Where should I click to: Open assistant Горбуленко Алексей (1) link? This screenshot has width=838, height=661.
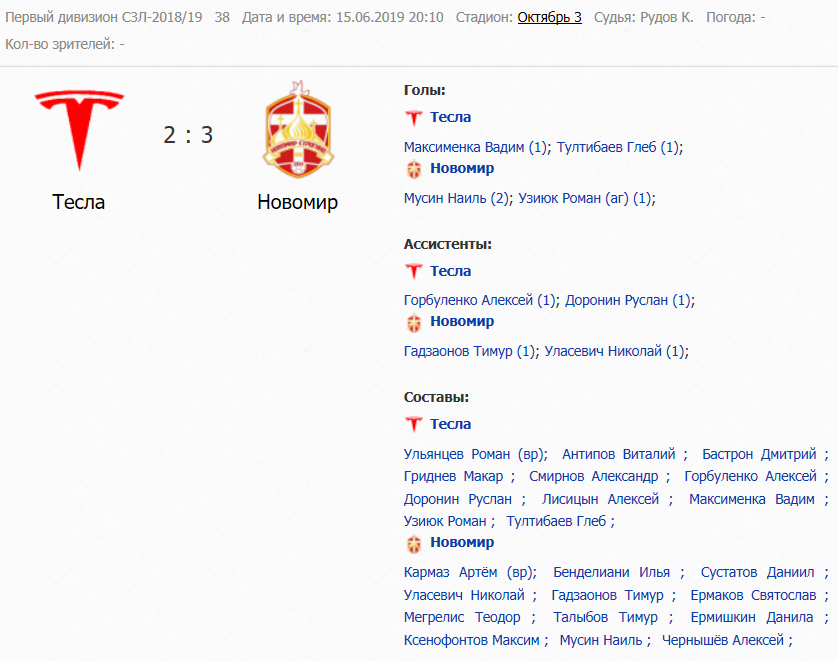pyautogui.click(x=479, y=300)
